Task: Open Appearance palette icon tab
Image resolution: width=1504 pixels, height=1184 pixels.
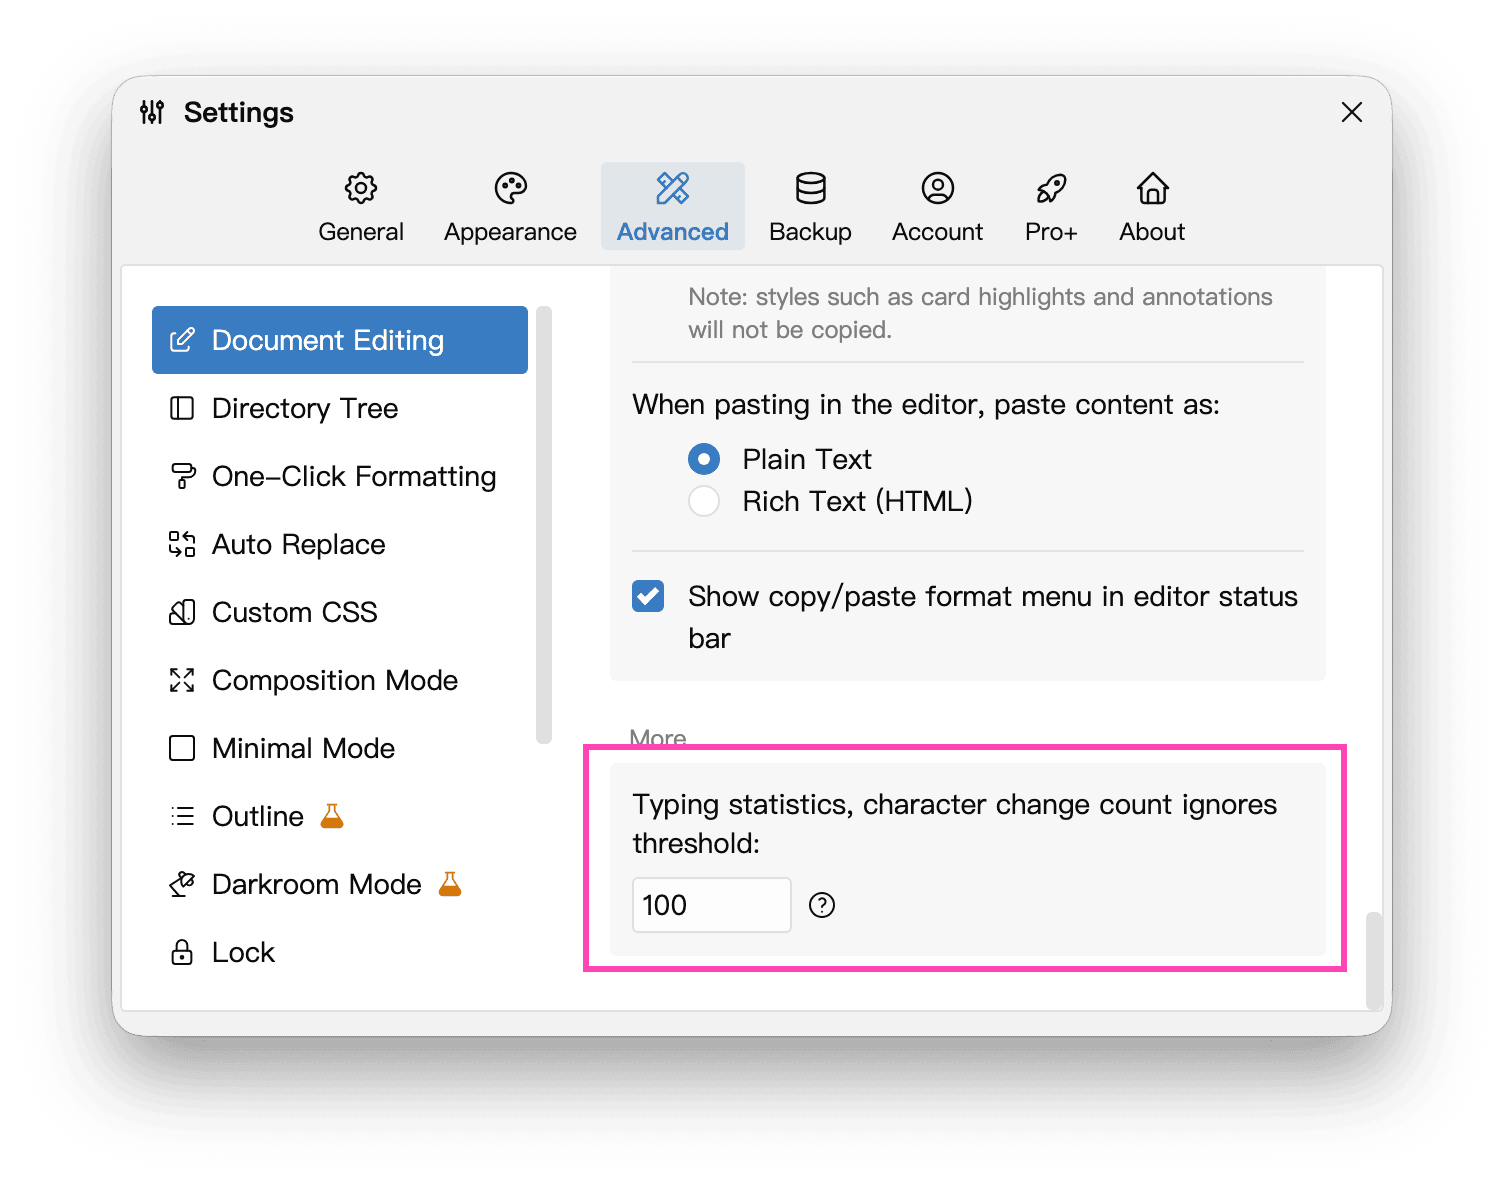Action: point(510,188)
